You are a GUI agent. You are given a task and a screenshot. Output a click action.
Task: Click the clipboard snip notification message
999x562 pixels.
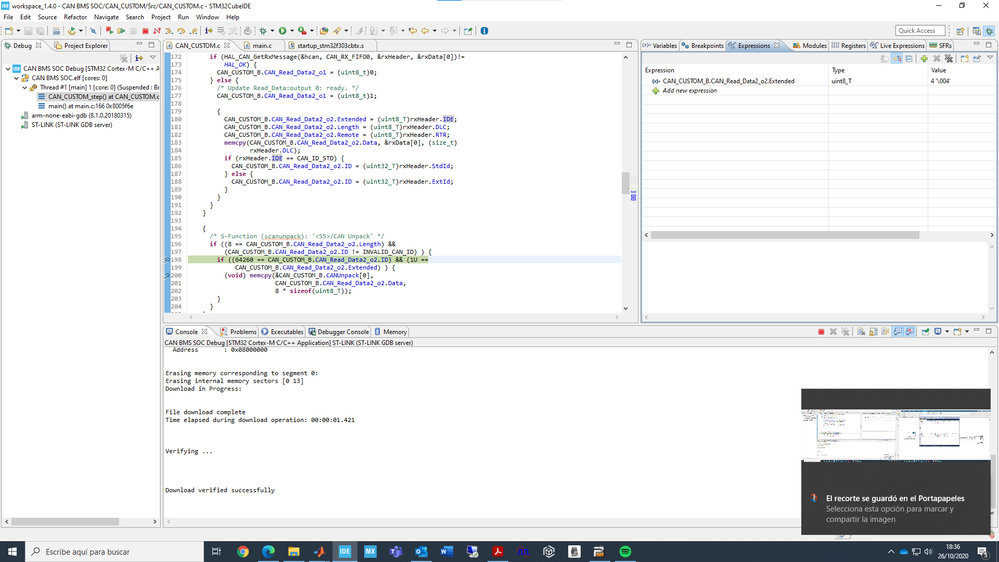coord(896,508)
